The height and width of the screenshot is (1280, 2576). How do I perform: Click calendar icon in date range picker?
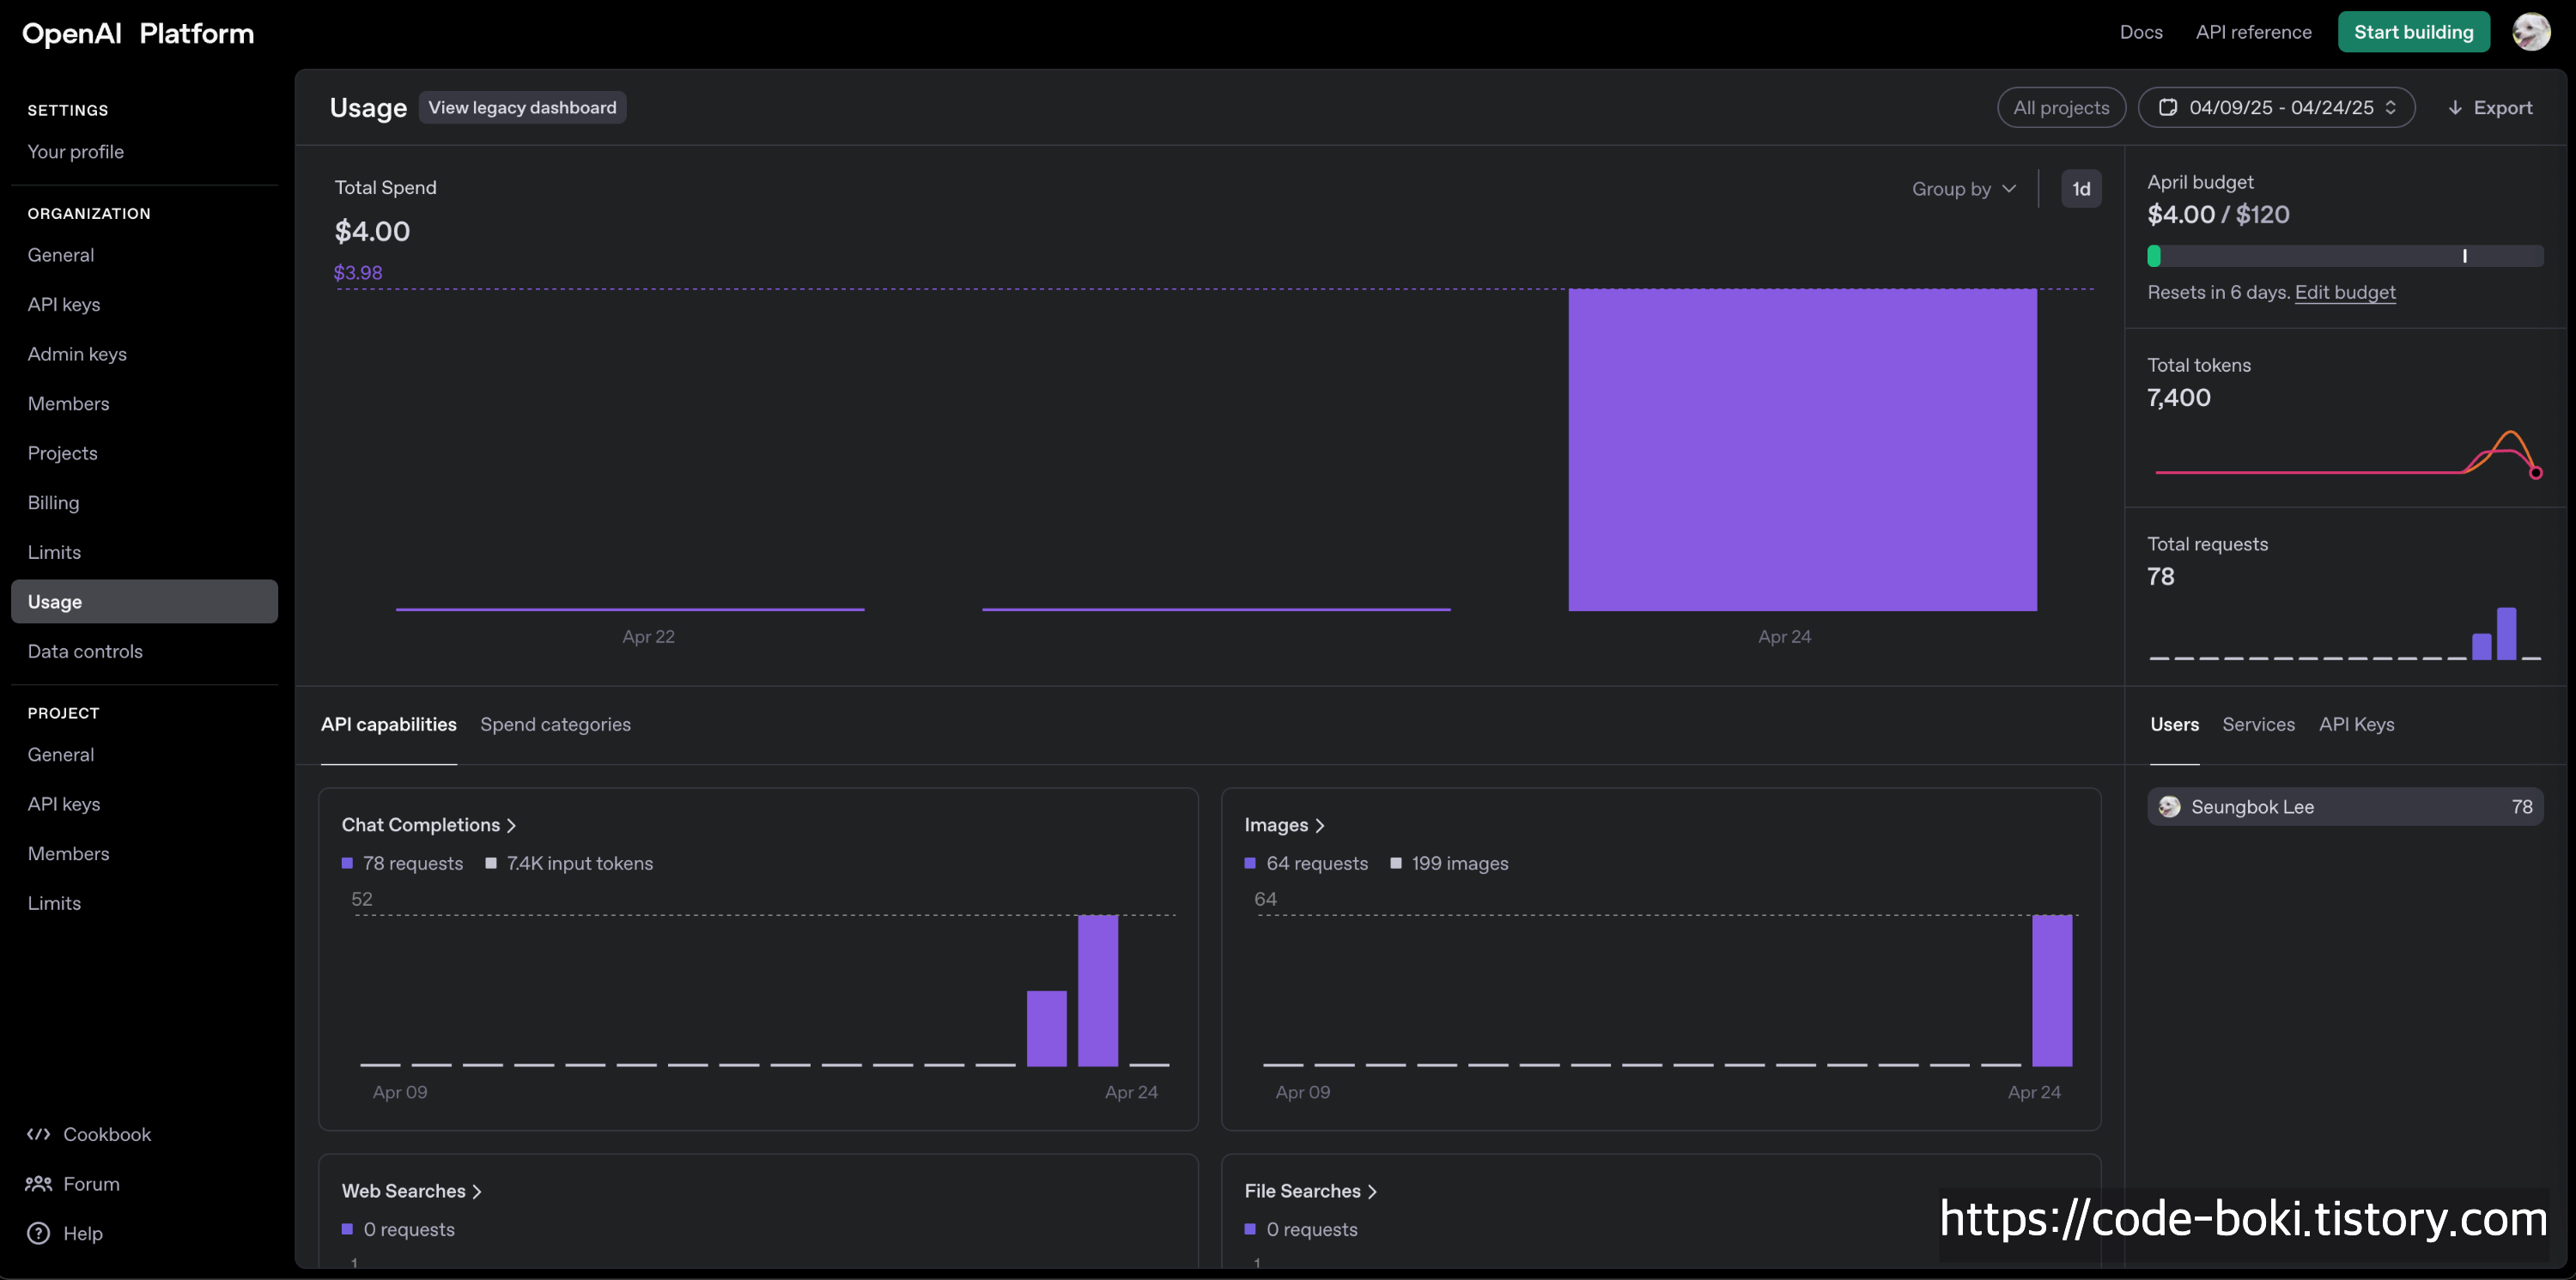tap(2167, 108)
